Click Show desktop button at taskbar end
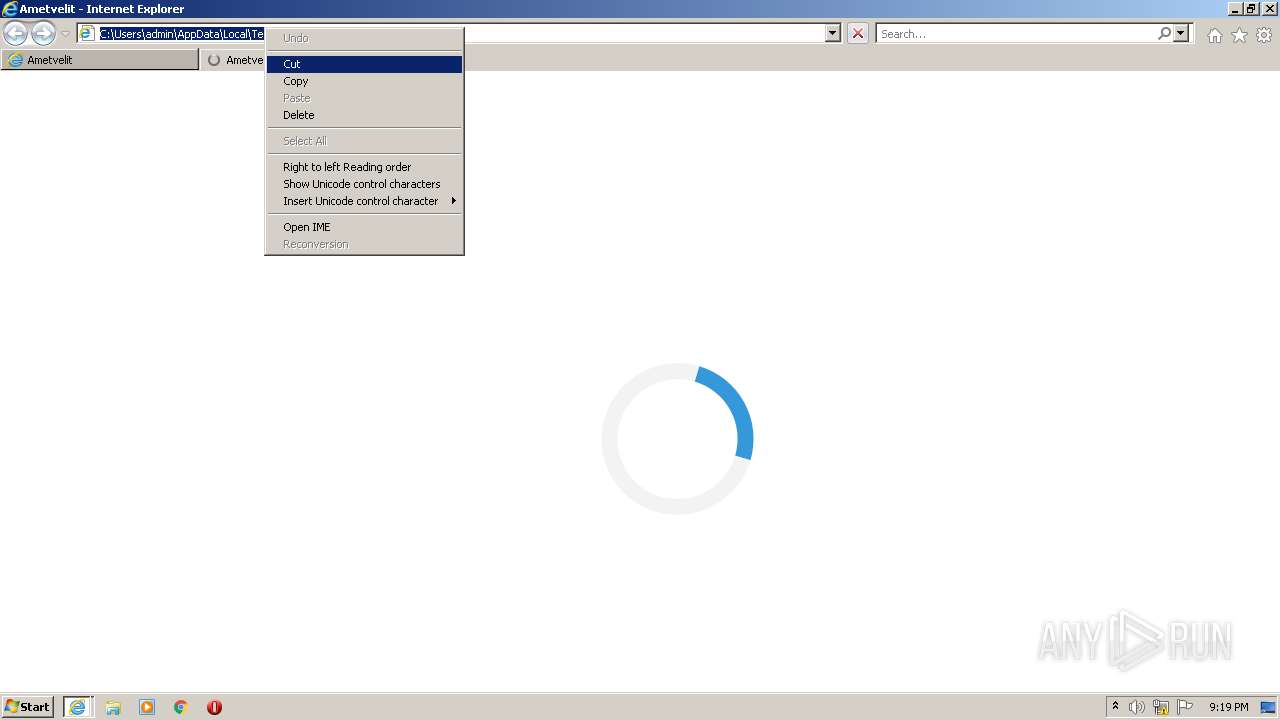Viewport: 1280px width, 720px height. click(x=1269, y=707)
